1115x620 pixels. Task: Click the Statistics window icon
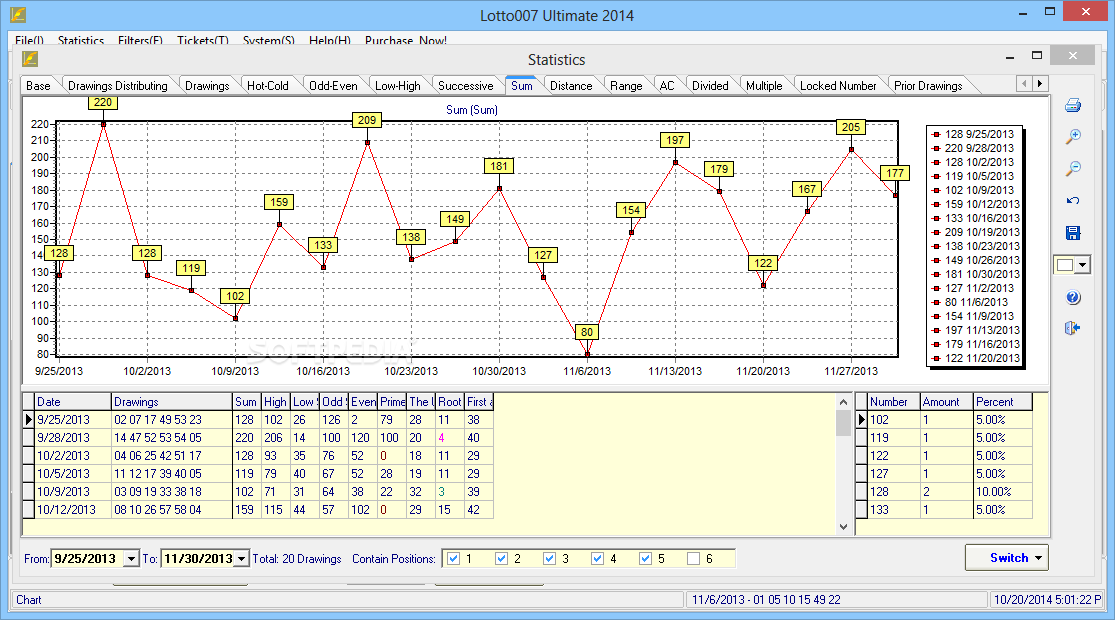coord(30,59)
